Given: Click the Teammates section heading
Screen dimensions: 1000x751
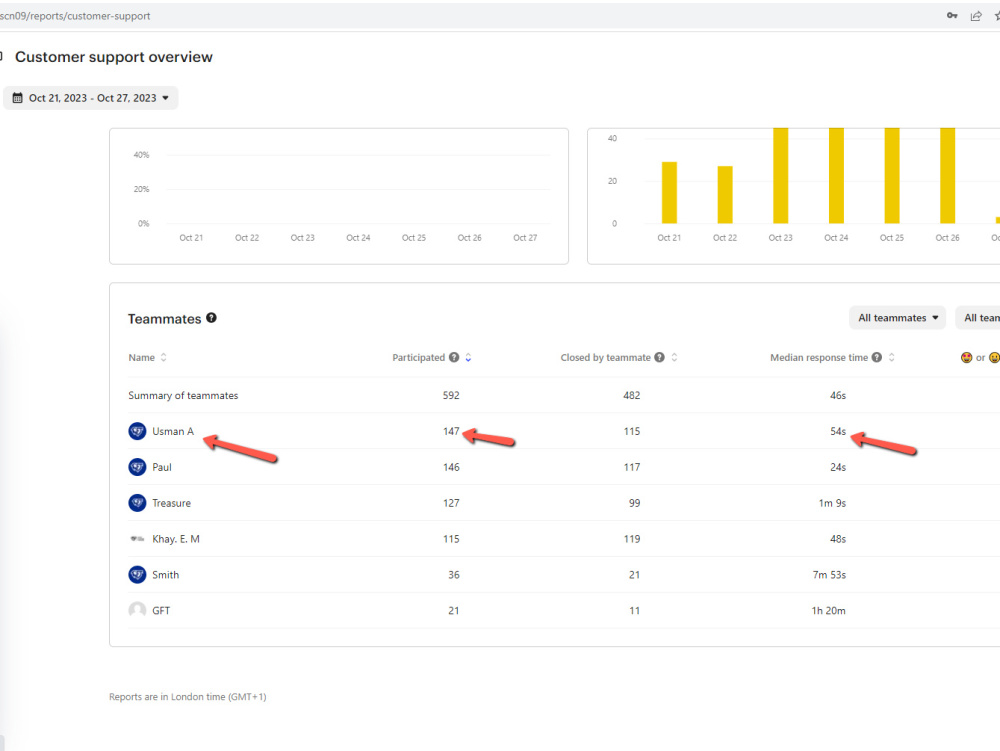Looking at the screenshot, I should [165, 319].
